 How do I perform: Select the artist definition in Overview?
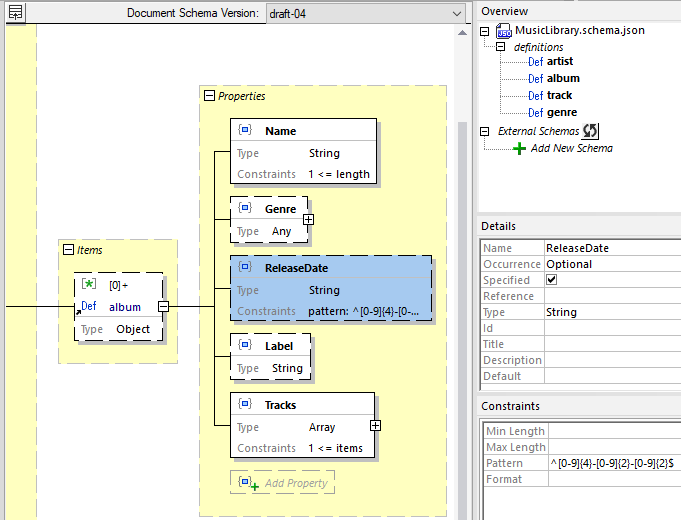click(560, 62)
